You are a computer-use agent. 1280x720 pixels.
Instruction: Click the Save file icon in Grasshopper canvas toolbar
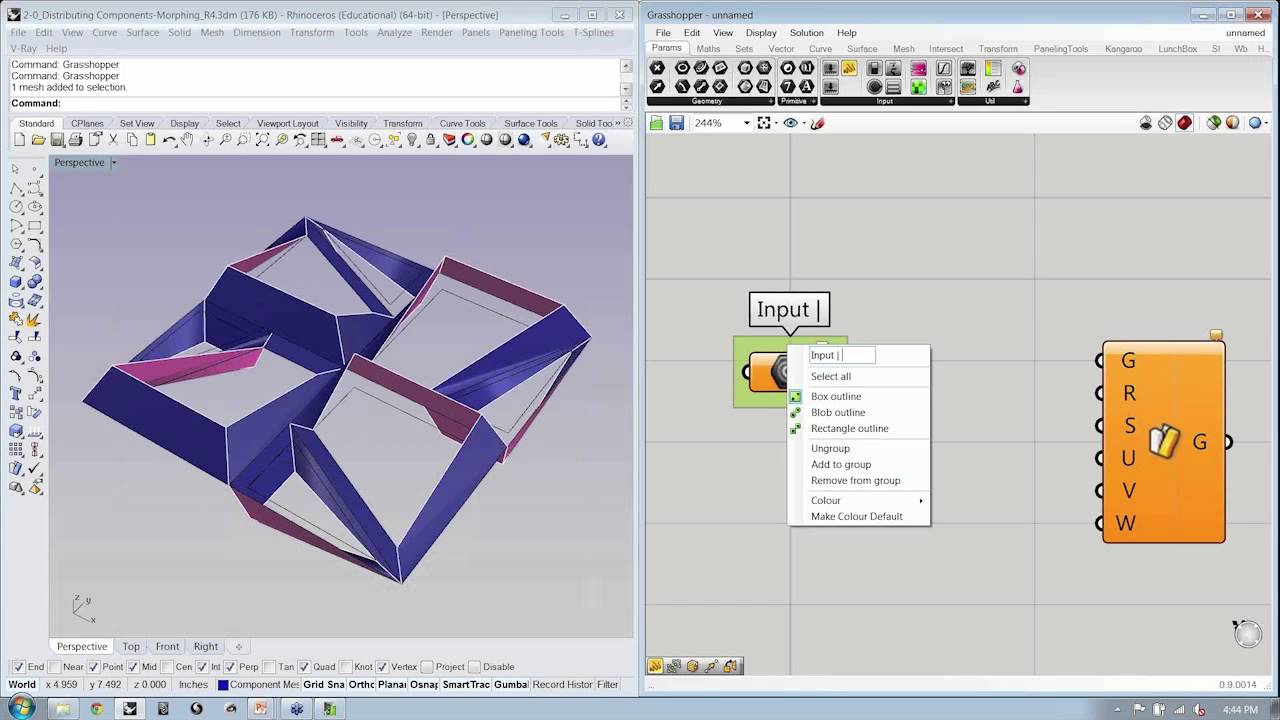click(x=676, y=123)
